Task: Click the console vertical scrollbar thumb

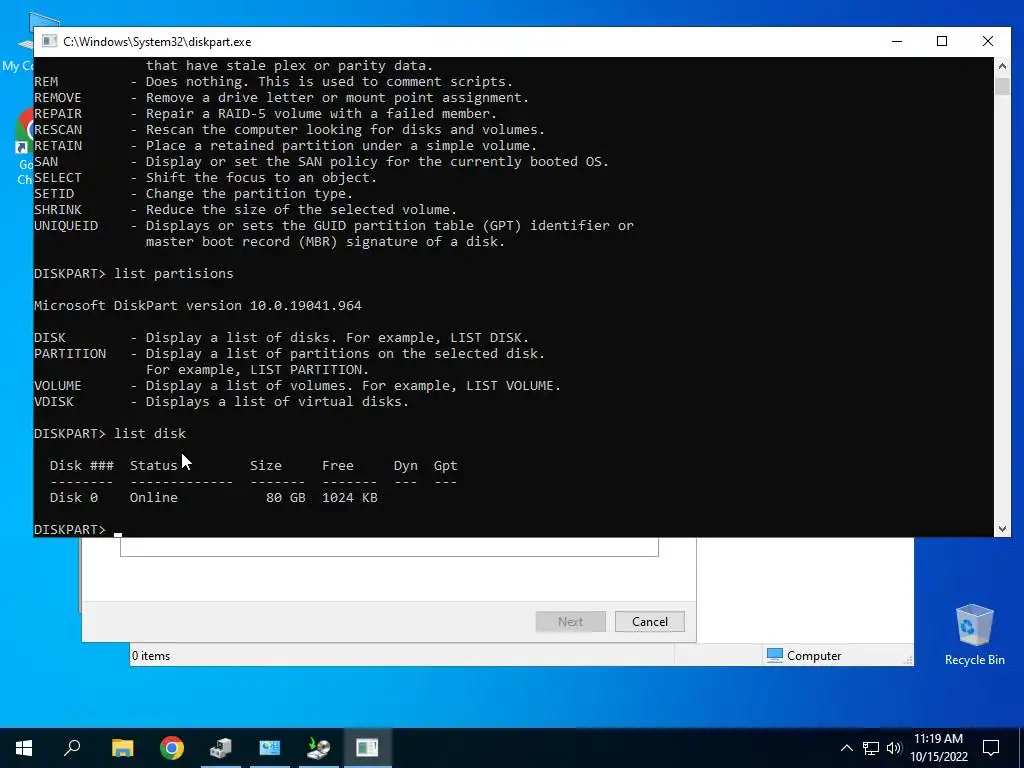Action: [x=1002, y=86]
